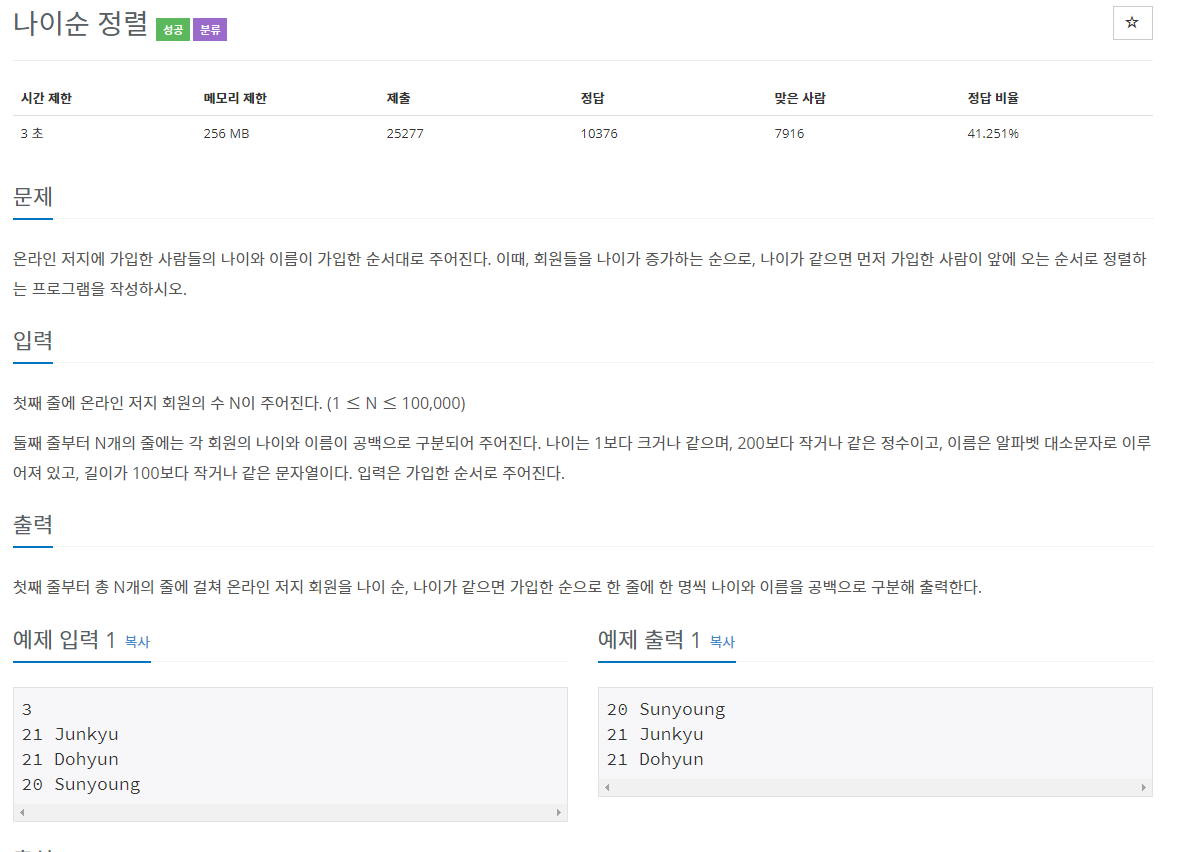Click '20 Sunyoung' in example input

[81, 784]
